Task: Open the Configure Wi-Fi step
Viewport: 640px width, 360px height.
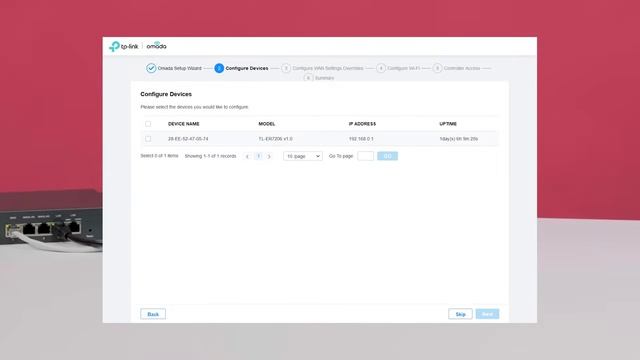Action: pyautogui.click(x=398, y=68)
